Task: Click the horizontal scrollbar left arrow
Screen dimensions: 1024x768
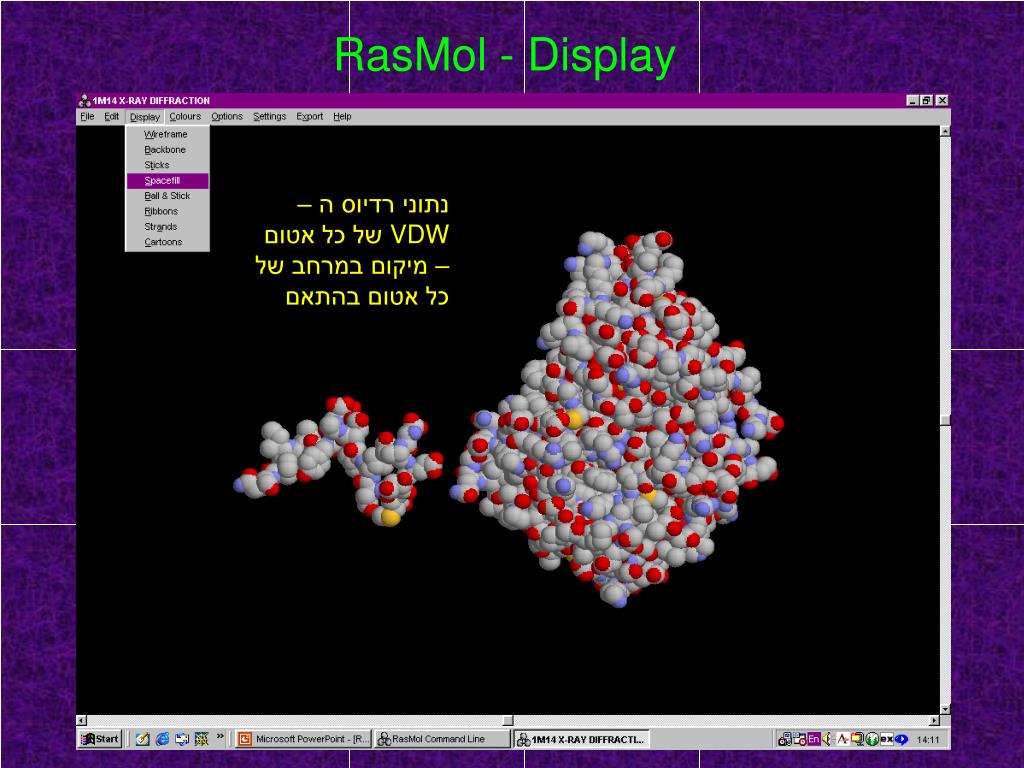Action: click(82, 720)
